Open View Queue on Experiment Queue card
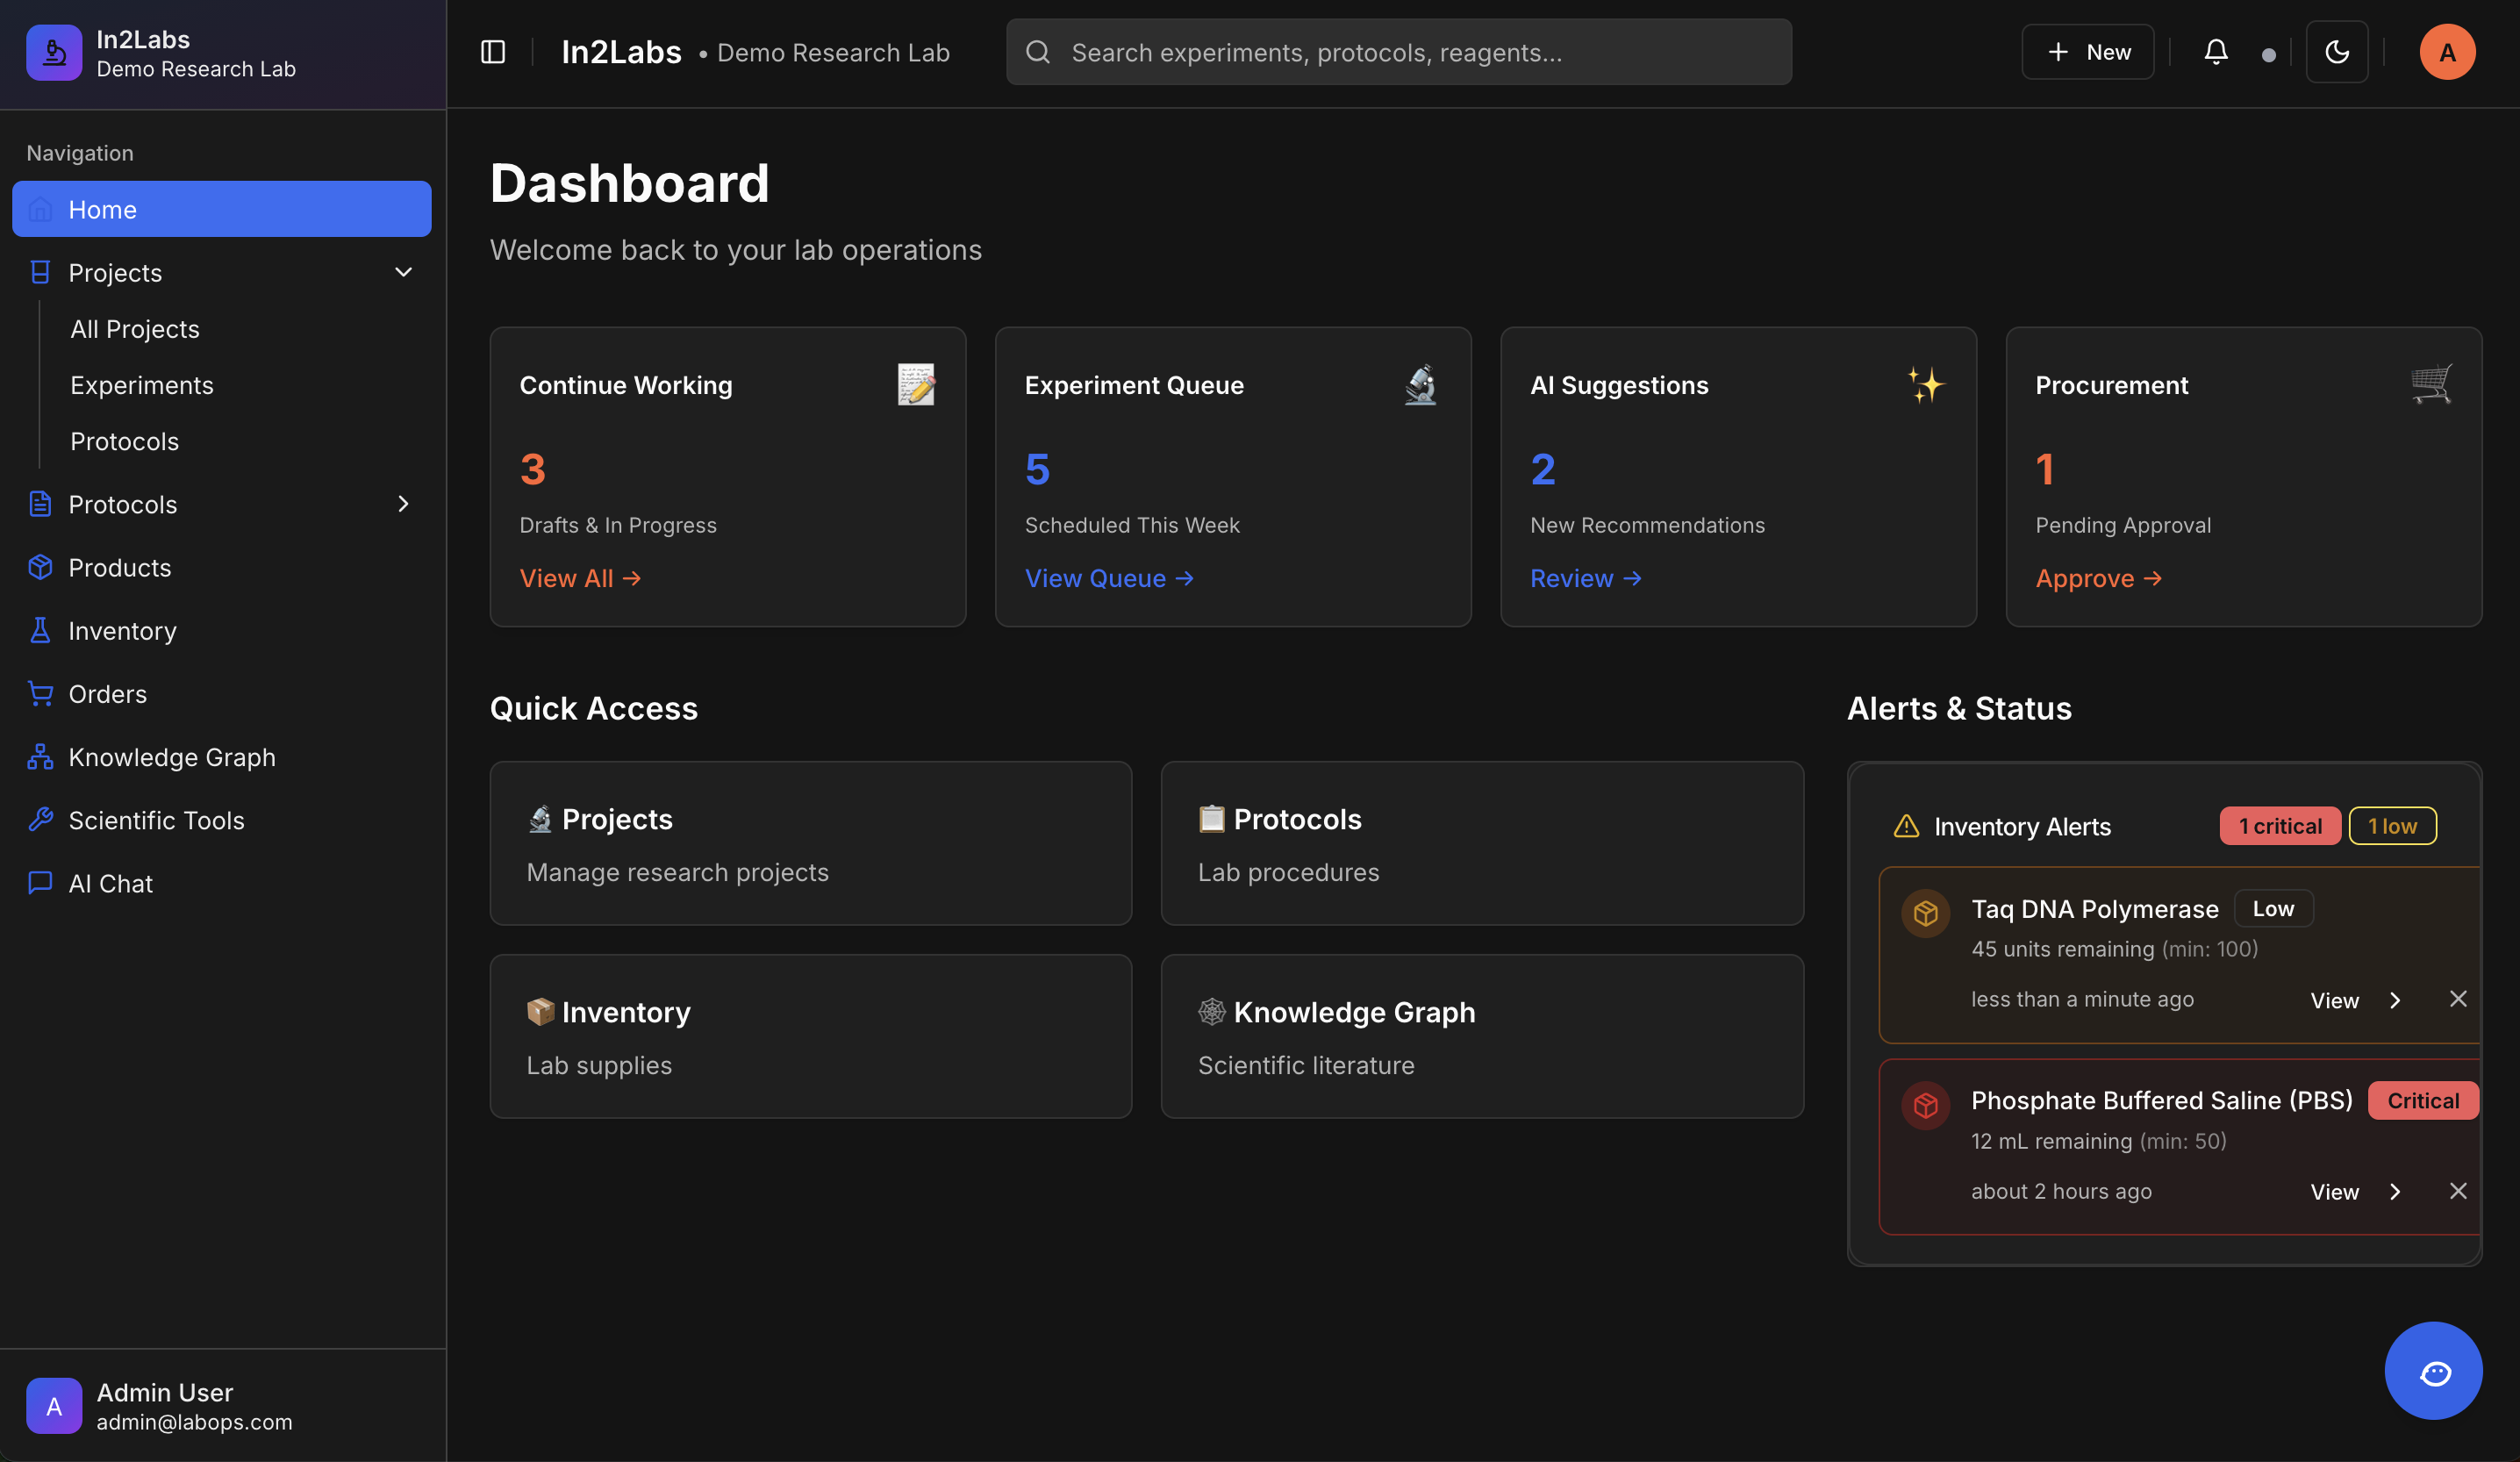Screen dimensions: 2520x1462 coord(1109,578)
